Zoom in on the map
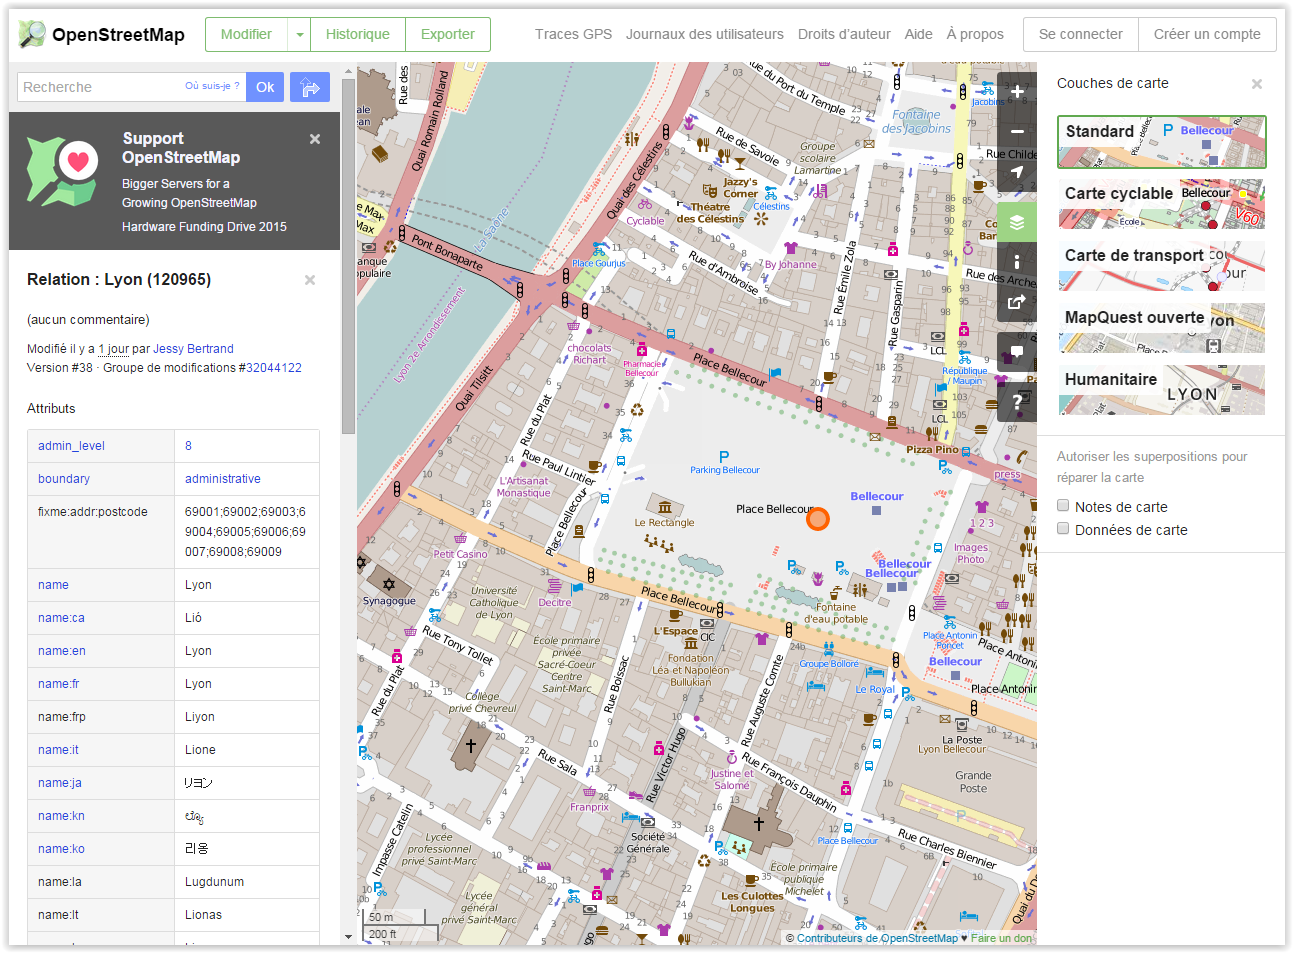 coord(1017,92)
